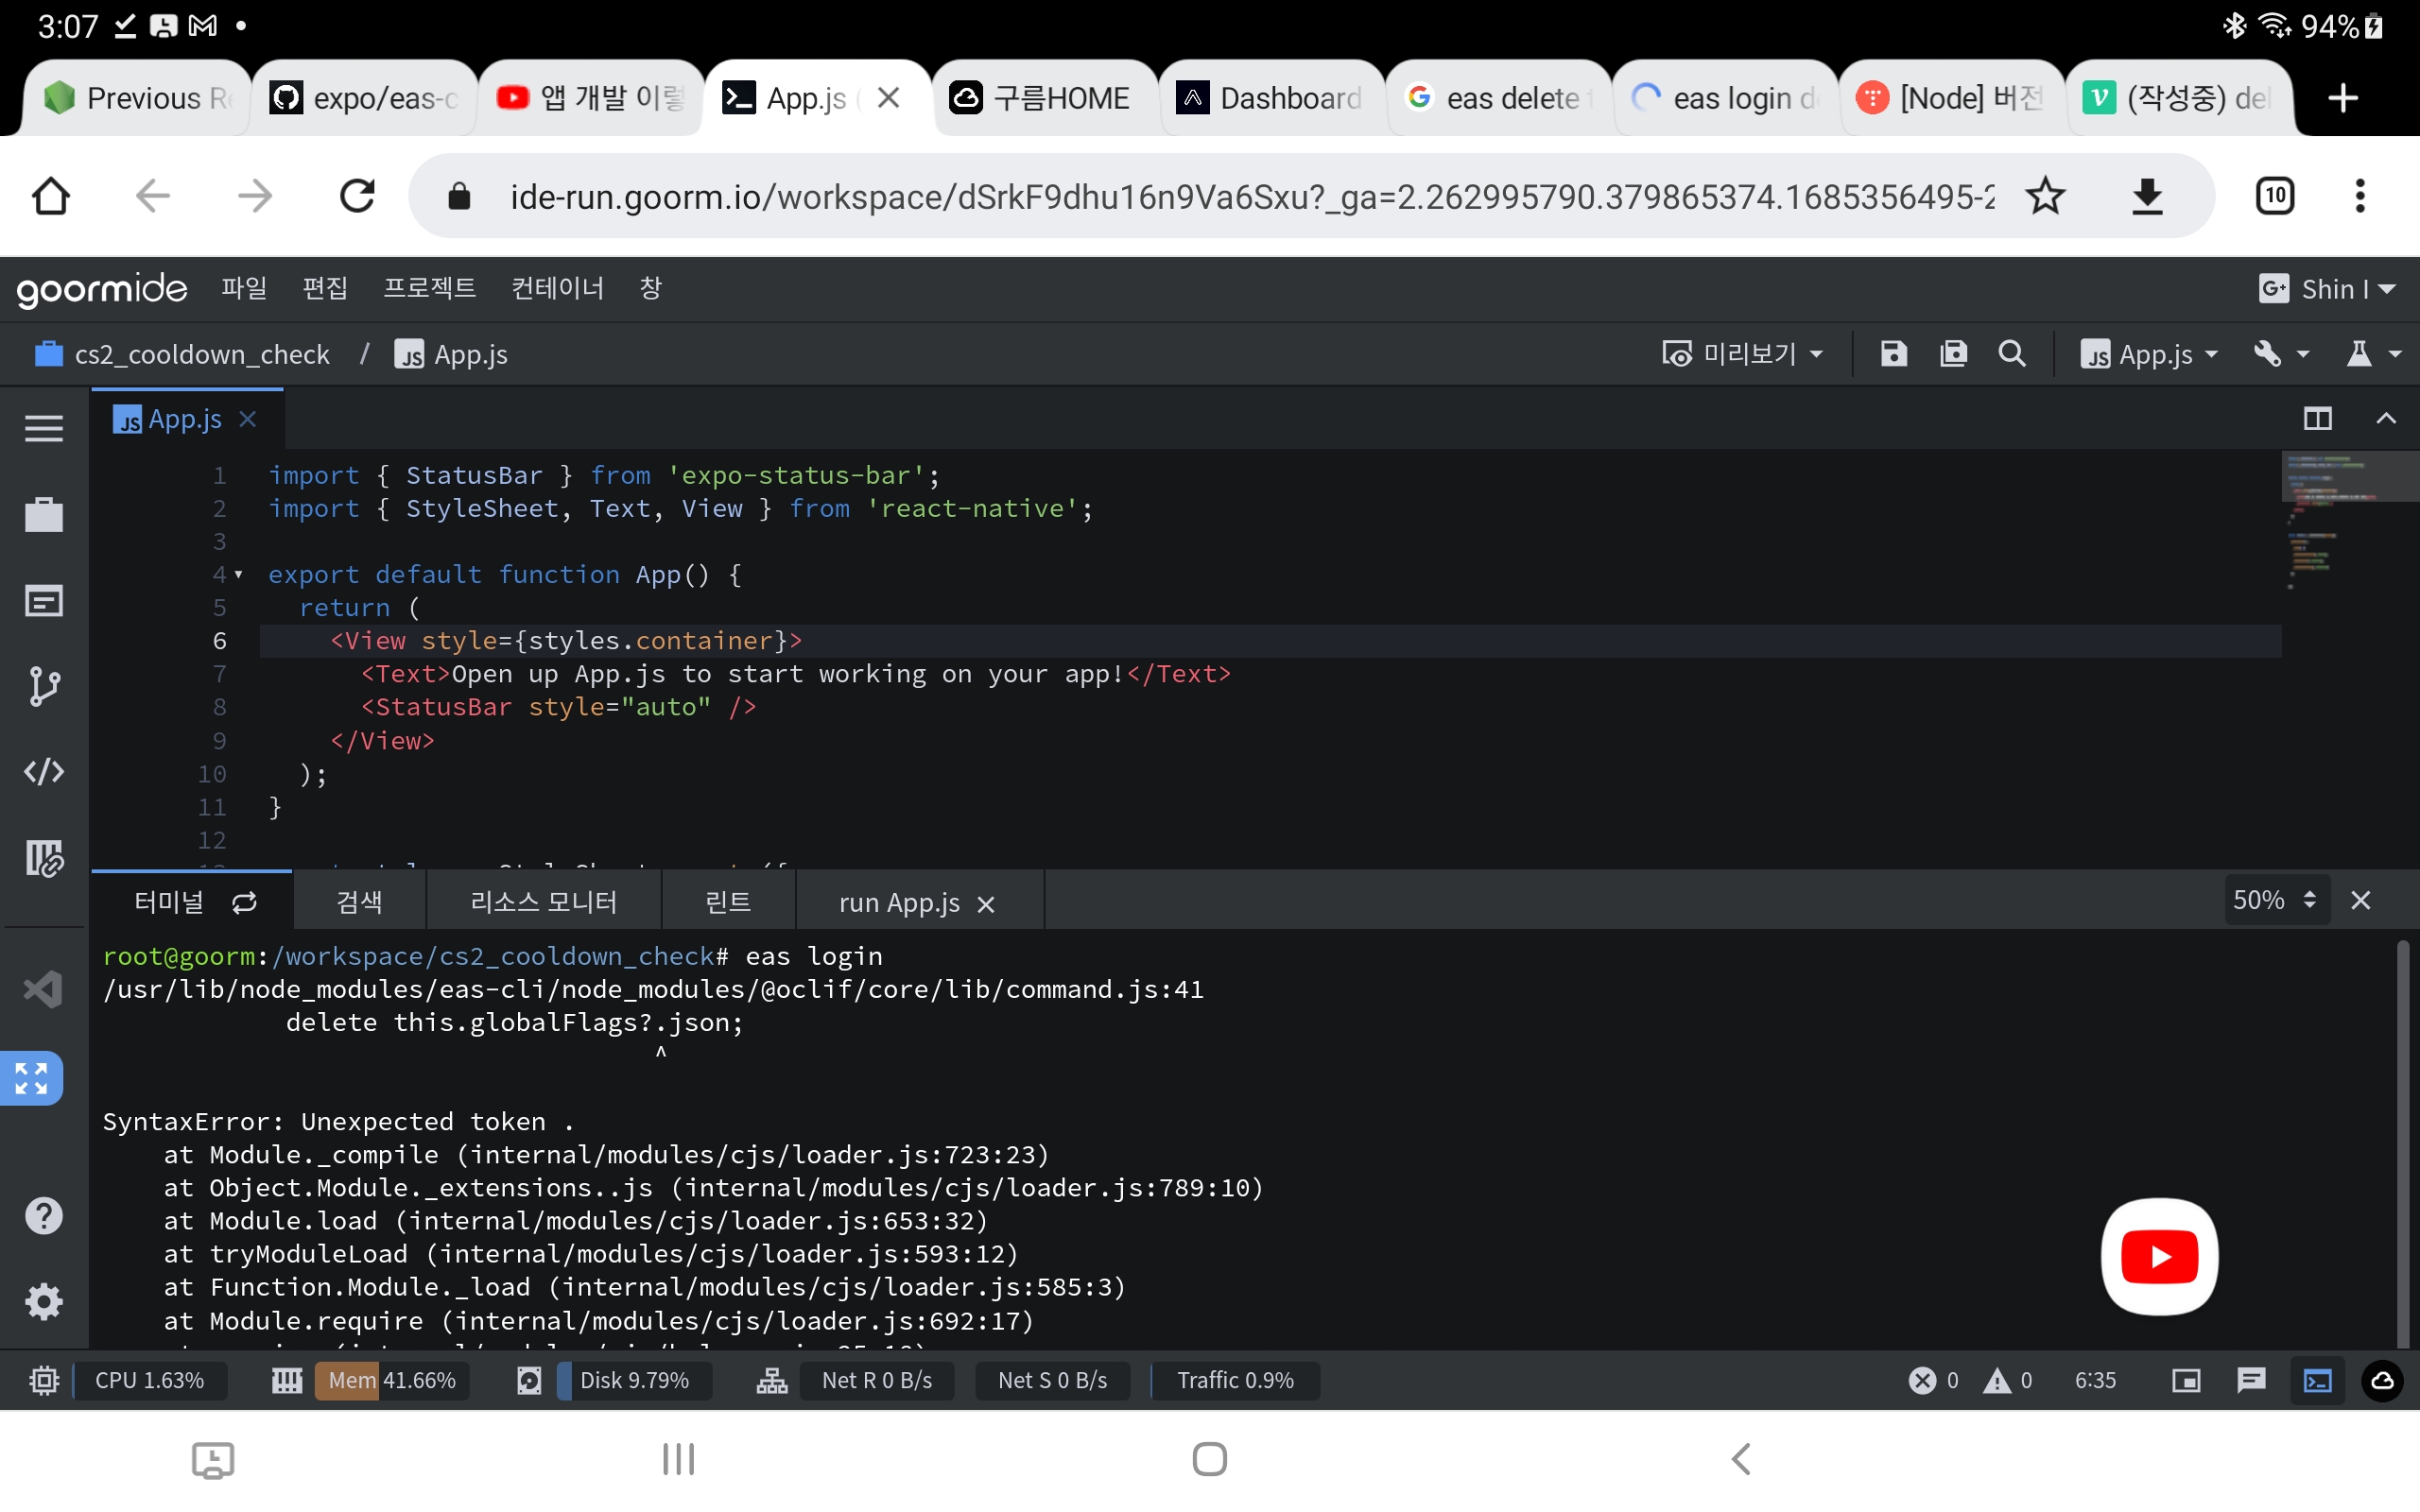Viewport: 2420px width, 1512px height.
Task: Collapse code fold arrow on line 4
Action: click(239, 574)
